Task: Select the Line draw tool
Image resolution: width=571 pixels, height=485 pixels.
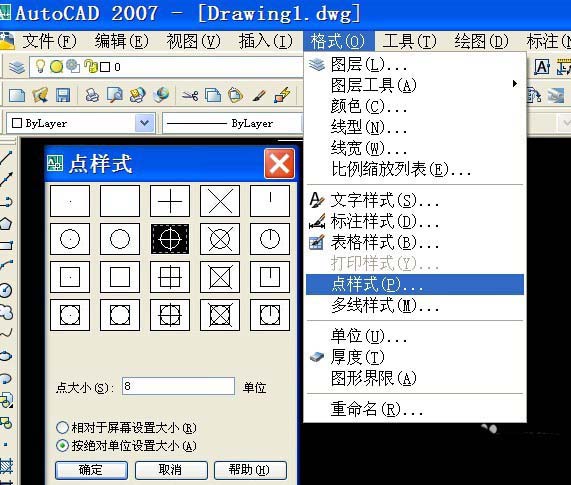Action: click(6, 157)
